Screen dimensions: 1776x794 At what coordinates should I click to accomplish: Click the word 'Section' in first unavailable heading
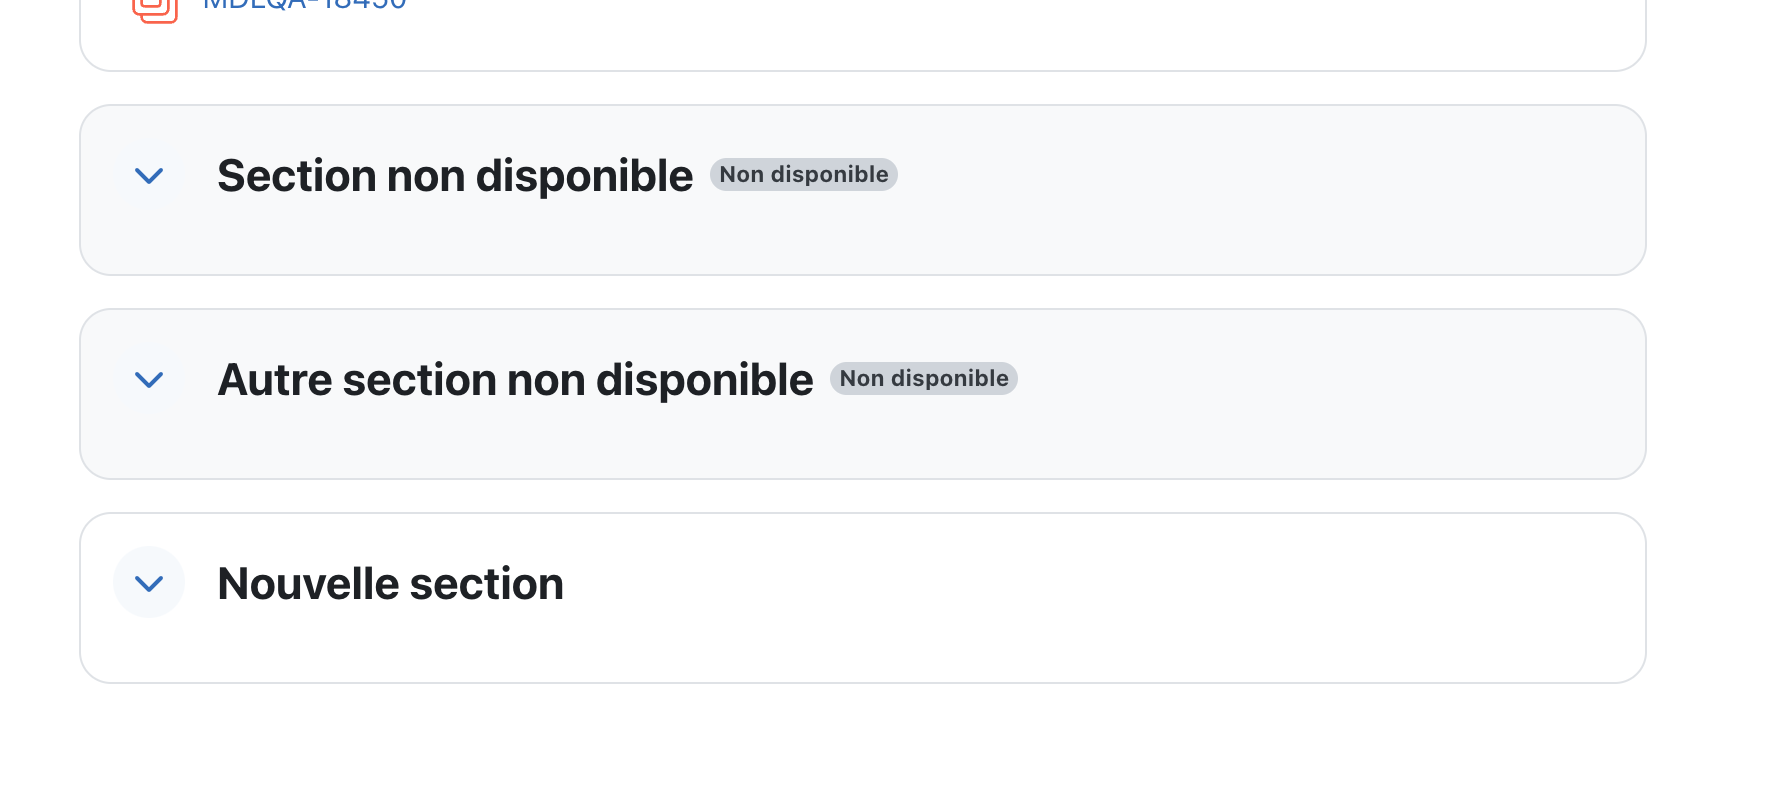pyautogui.click(x=297, y=176)
